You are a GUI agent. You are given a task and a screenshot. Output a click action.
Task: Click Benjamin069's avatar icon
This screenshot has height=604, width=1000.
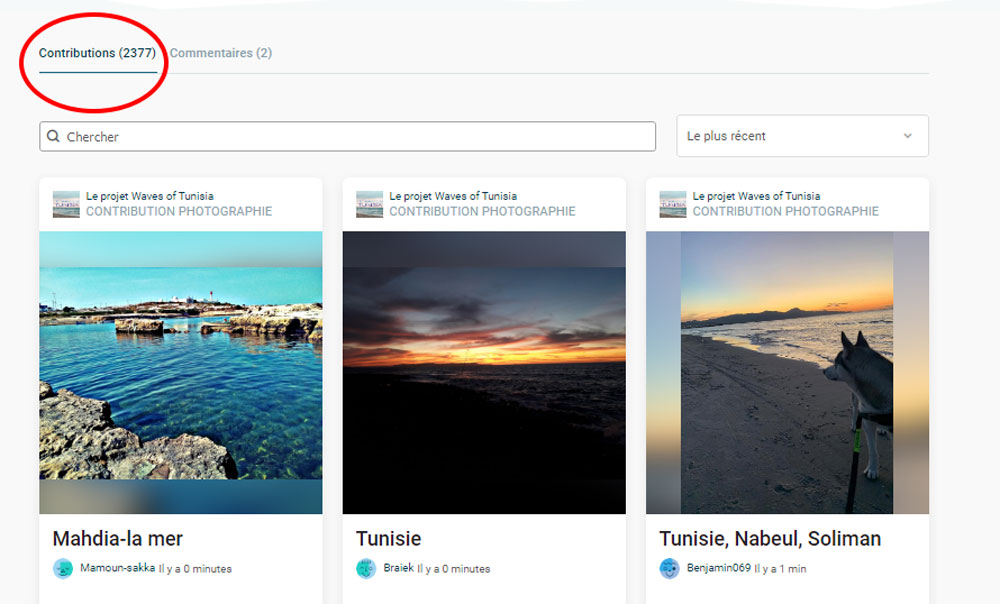(670, 568)
